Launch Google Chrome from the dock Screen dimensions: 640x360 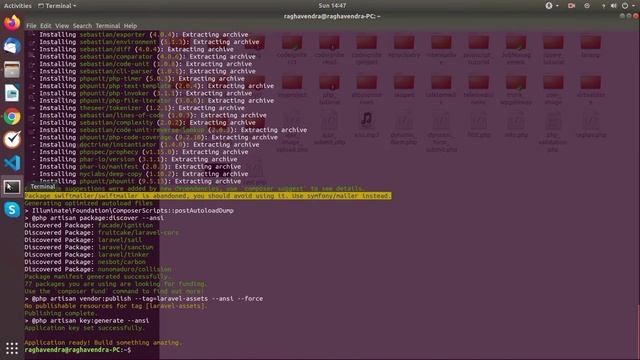coord(12,117)
